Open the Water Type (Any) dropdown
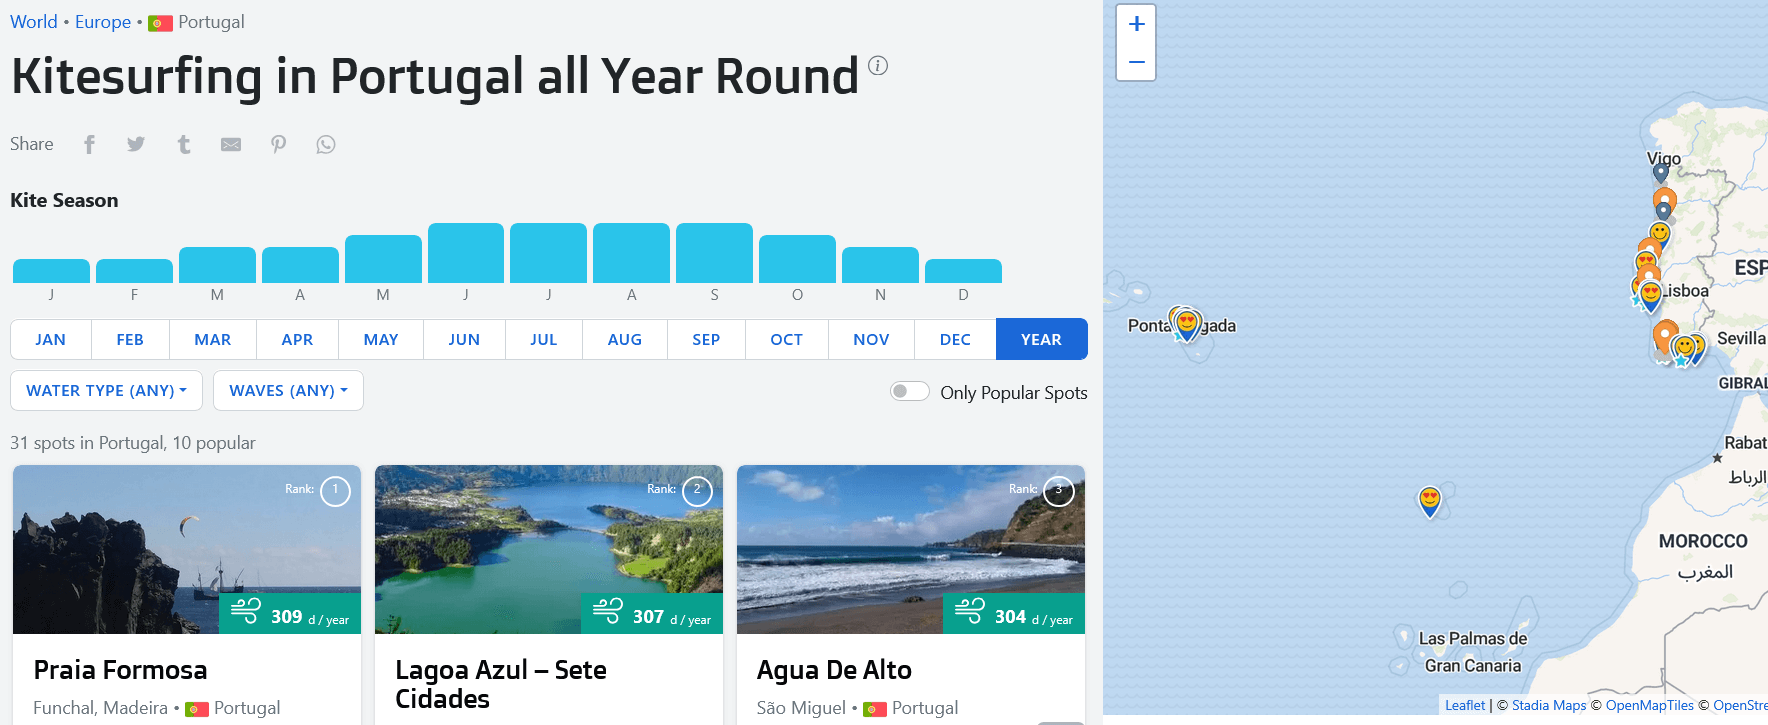Screen dimensions: 1768x725 point(107,391)
